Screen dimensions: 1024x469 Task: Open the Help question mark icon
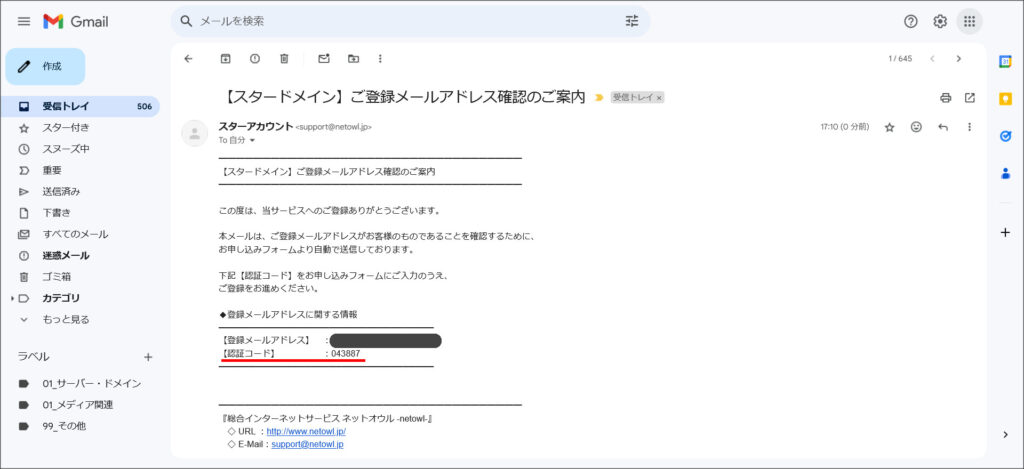click(x=910, y=22)
